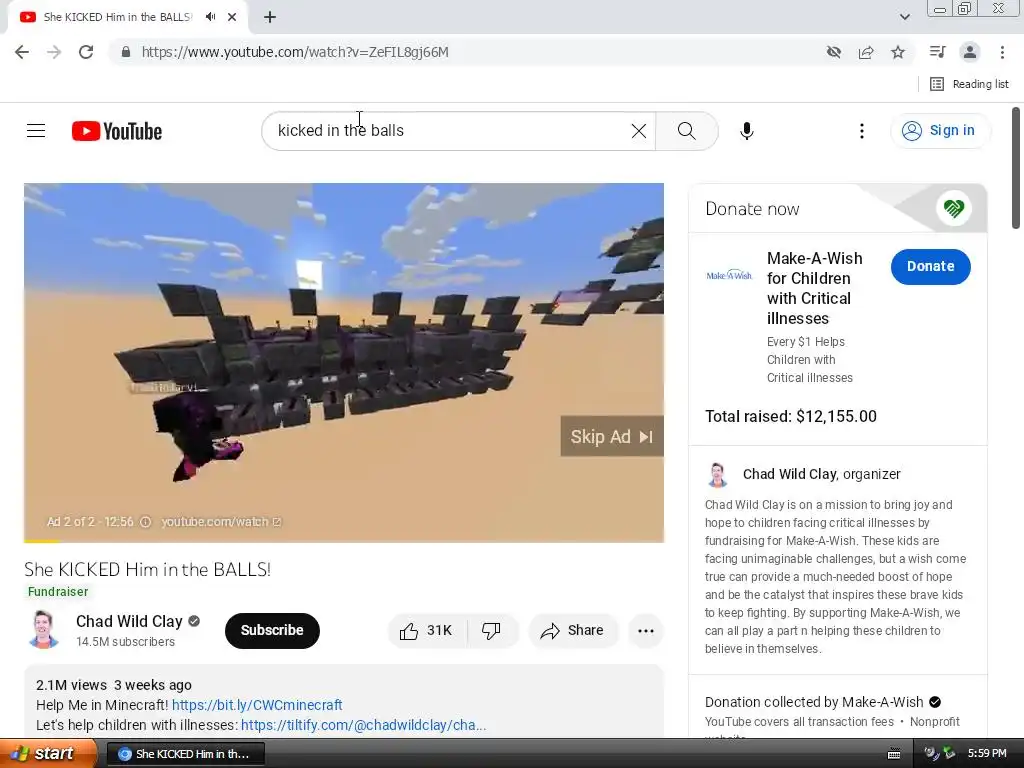Open Chrome three-dot menu
Screen dimensions: 1024x768
1002,52
